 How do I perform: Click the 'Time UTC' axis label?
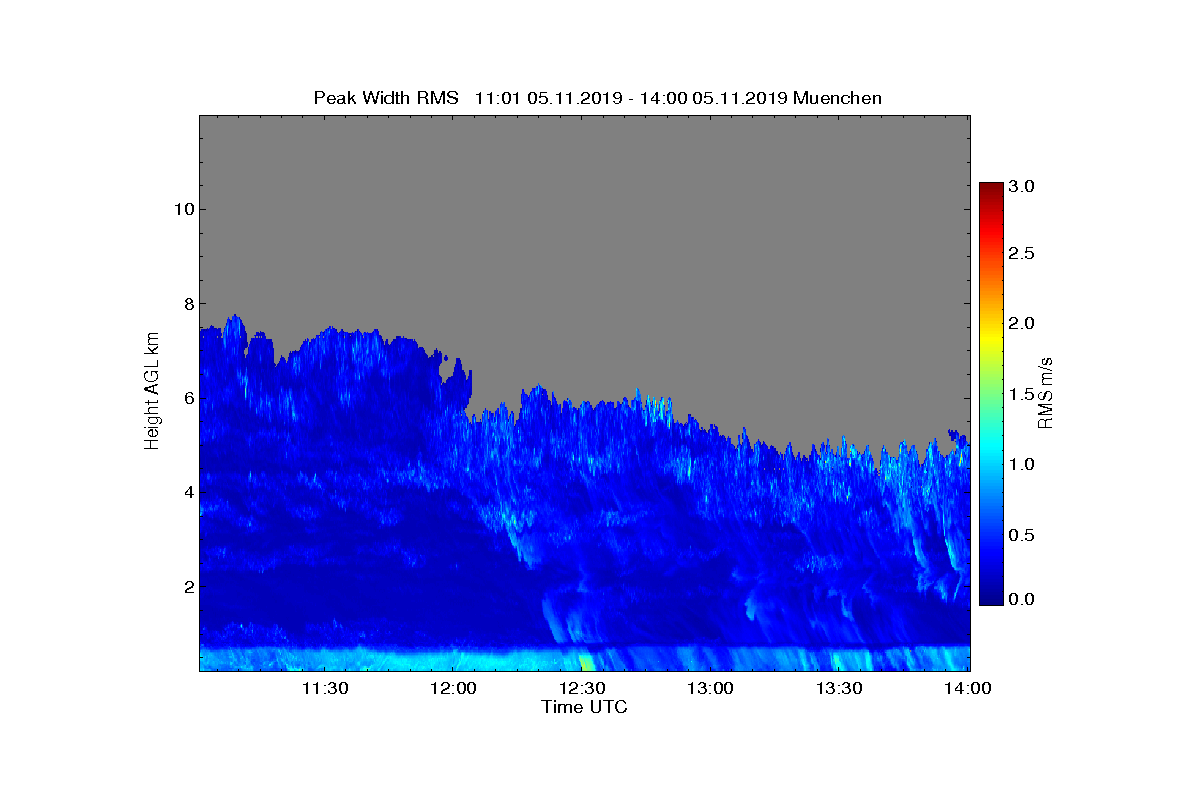[x=585, y=707]
